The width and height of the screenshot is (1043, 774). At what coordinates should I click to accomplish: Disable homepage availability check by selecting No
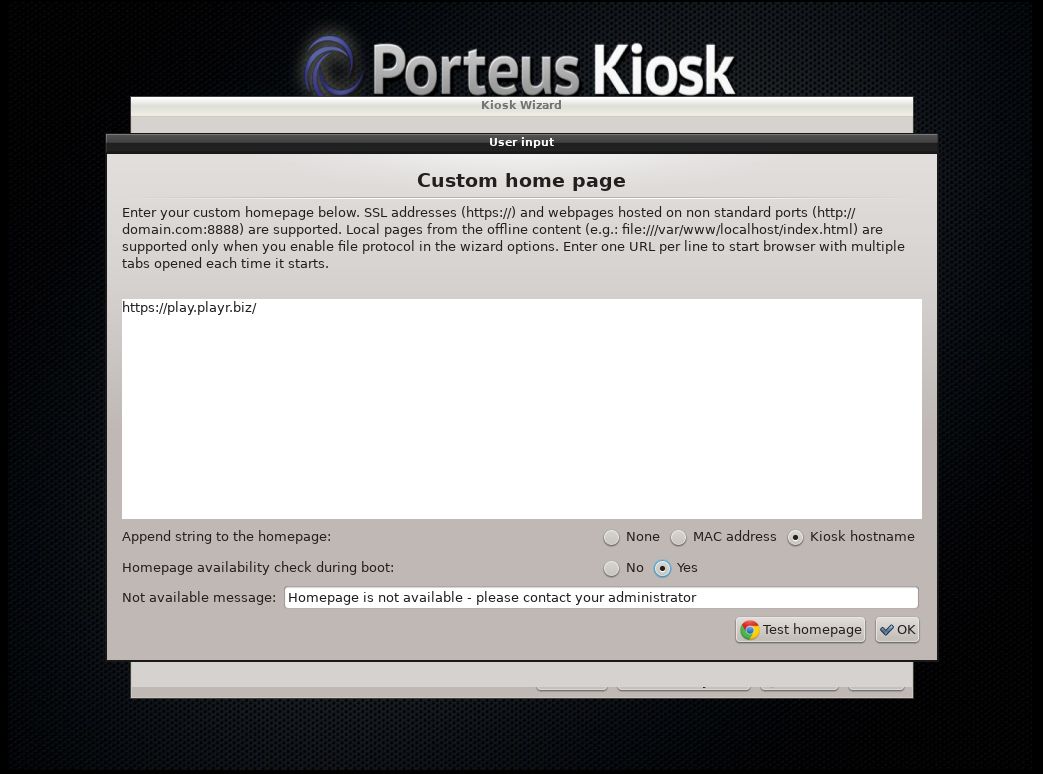[611, 568]
